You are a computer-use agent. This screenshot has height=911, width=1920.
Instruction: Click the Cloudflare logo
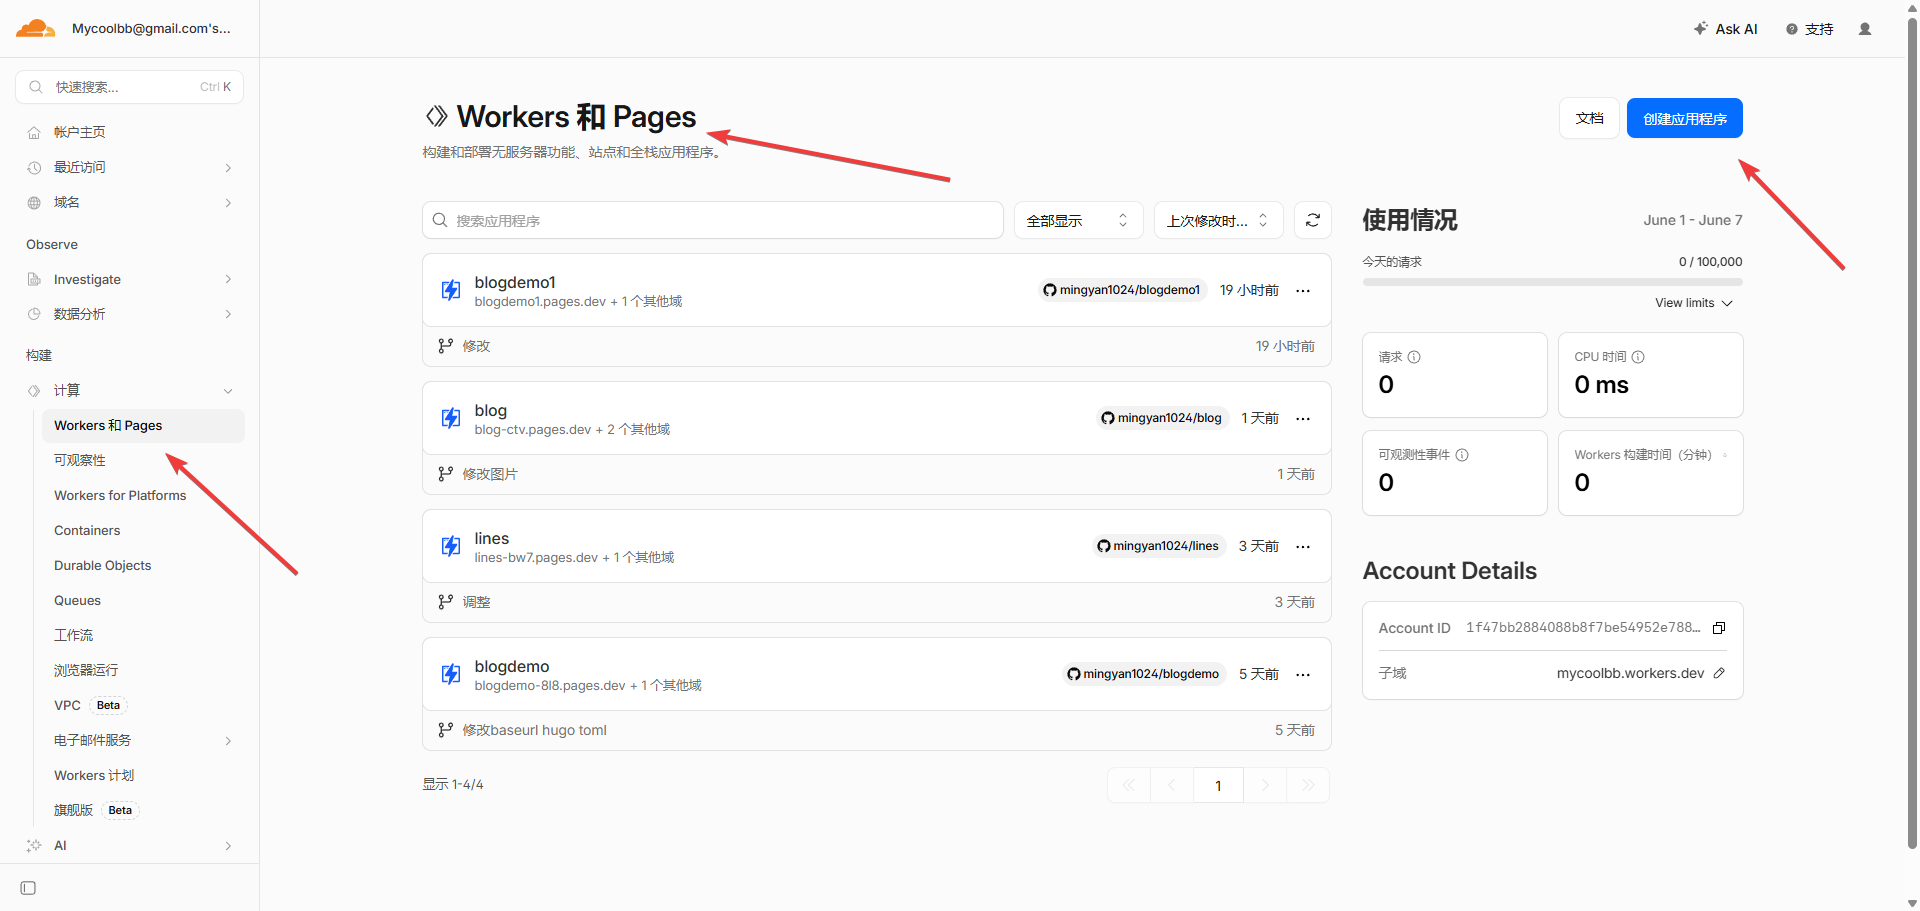(x=35, y=29)
